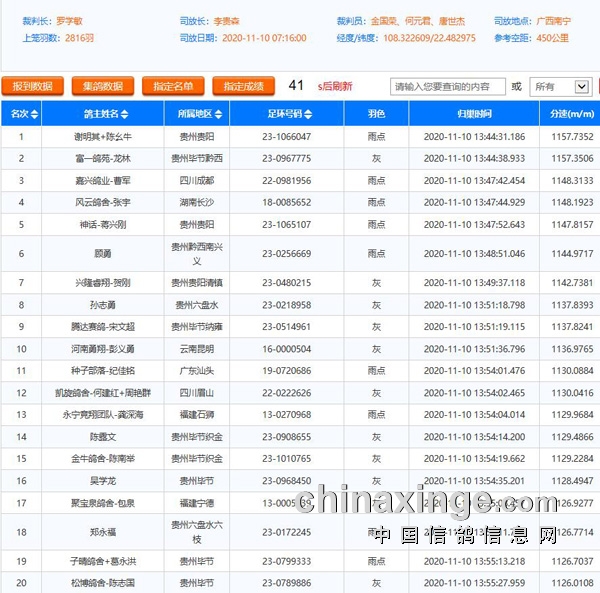Click sort arrows in 名次 column header

click(x=33, y=113)
